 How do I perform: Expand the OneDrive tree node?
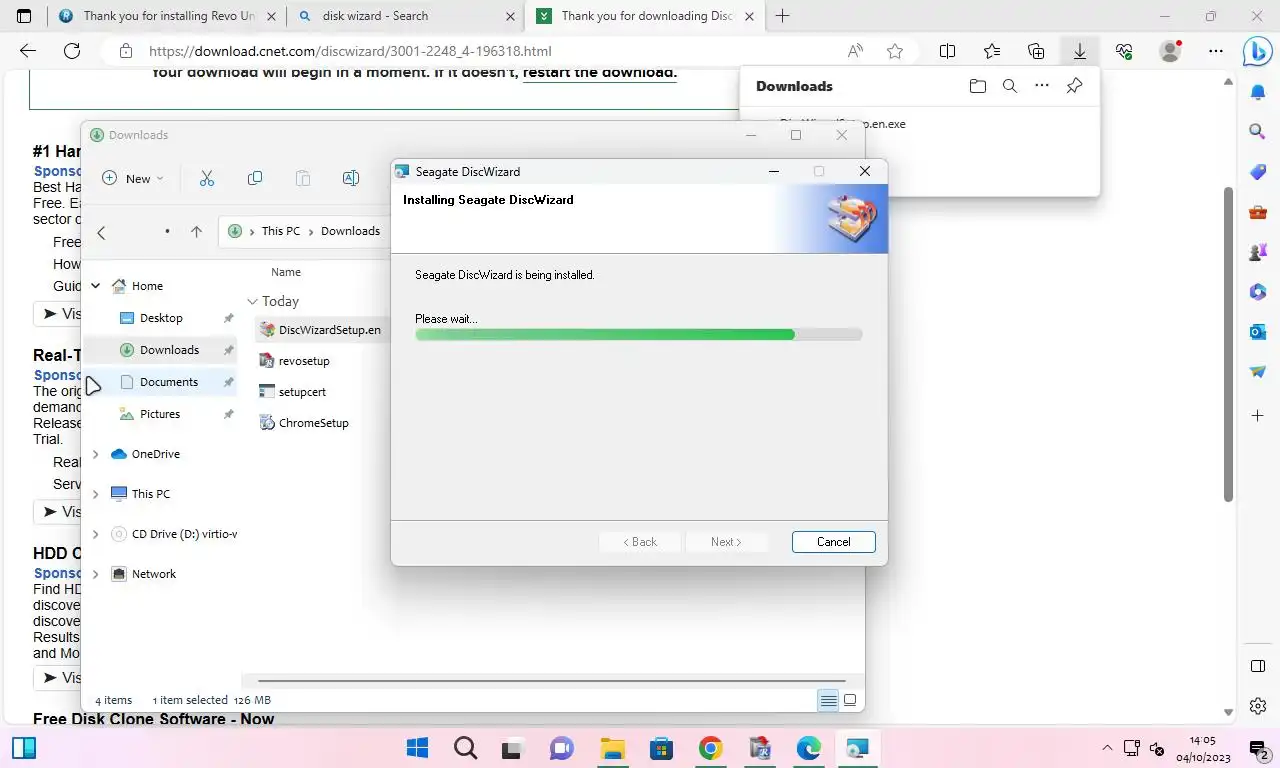point(96,454)
